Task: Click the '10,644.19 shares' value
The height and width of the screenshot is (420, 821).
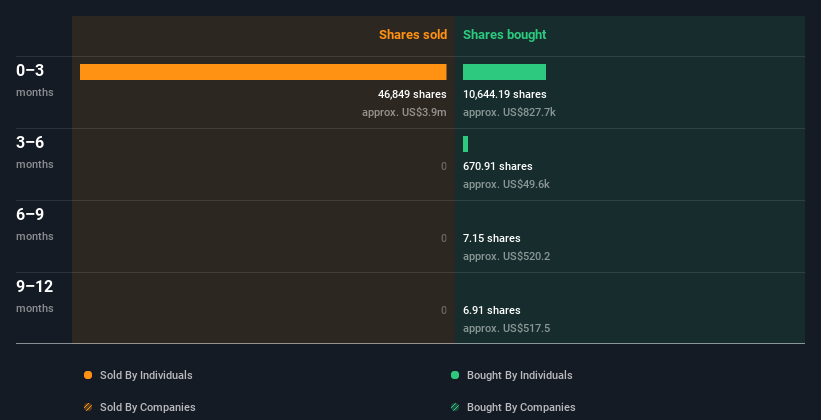Action: pos(505,94)
